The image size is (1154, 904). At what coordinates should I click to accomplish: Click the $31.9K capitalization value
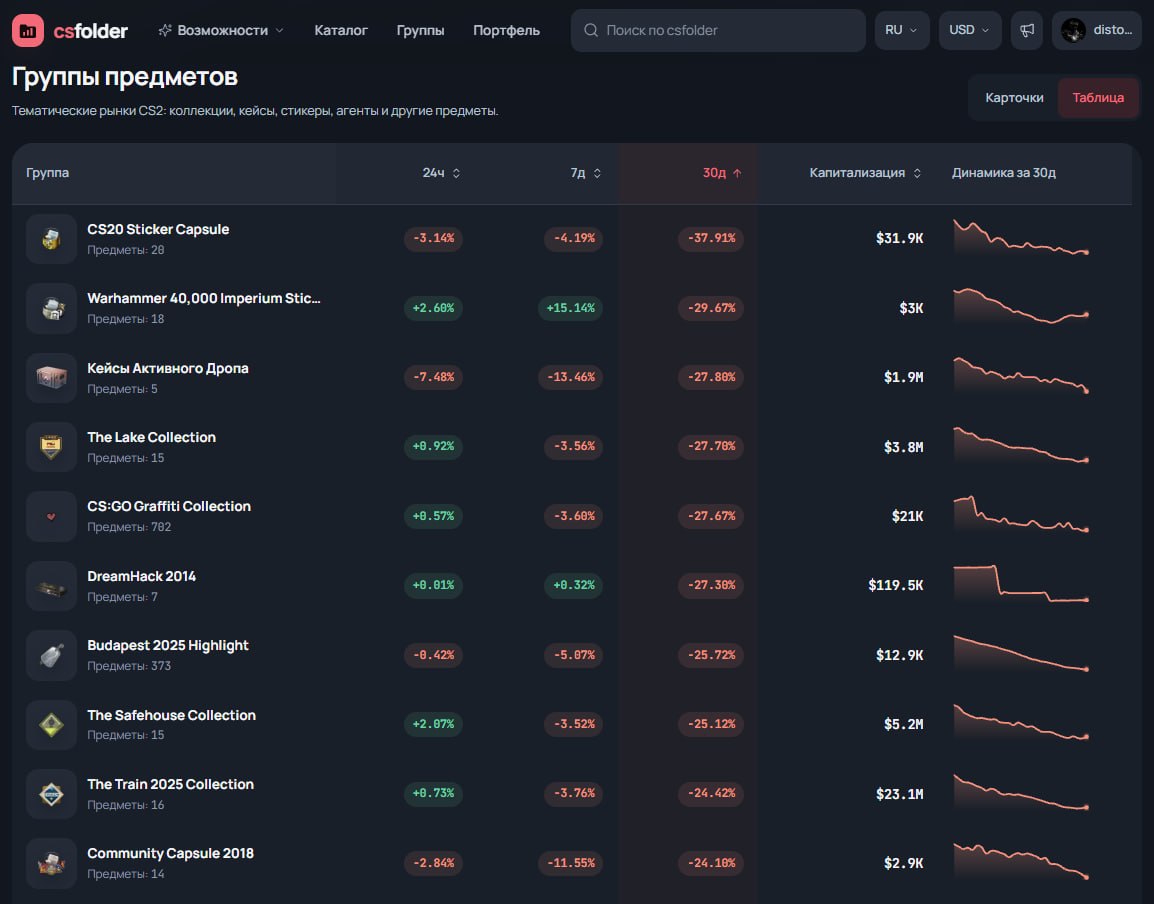click(899, 239)
